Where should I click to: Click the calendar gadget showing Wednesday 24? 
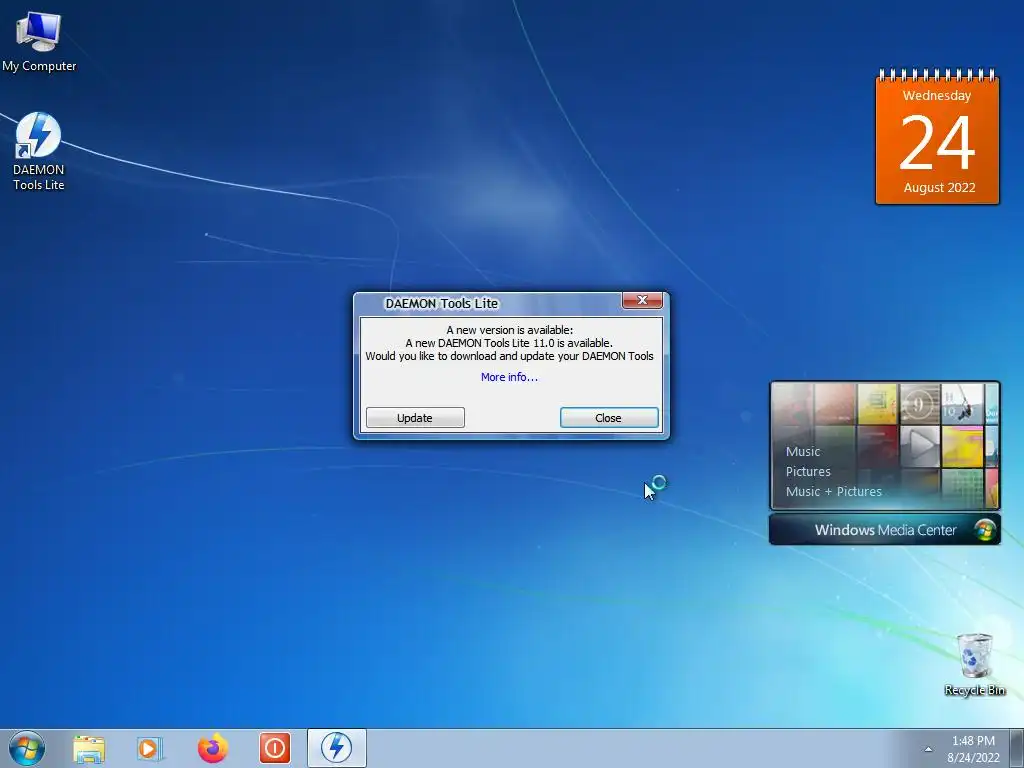(937, 137)
